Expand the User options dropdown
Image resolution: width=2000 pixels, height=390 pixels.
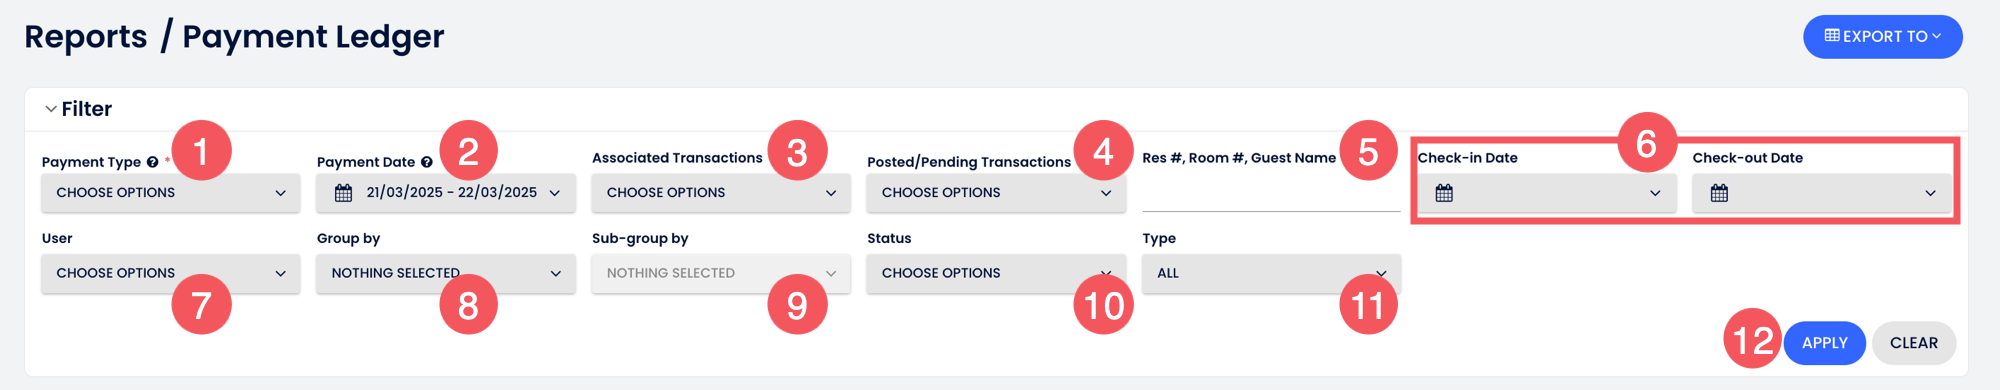(171, 273)
